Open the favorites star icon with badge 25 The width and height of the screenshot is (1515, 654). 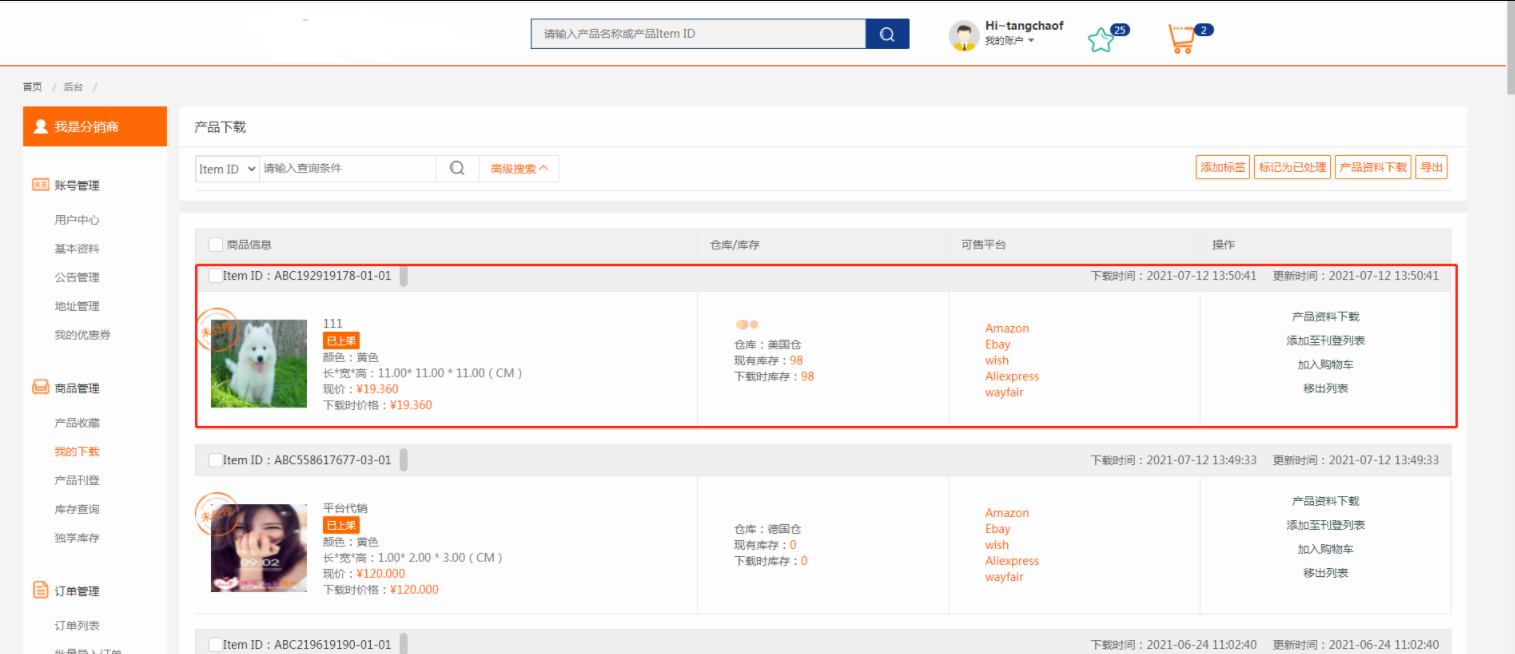point(1101,40)
